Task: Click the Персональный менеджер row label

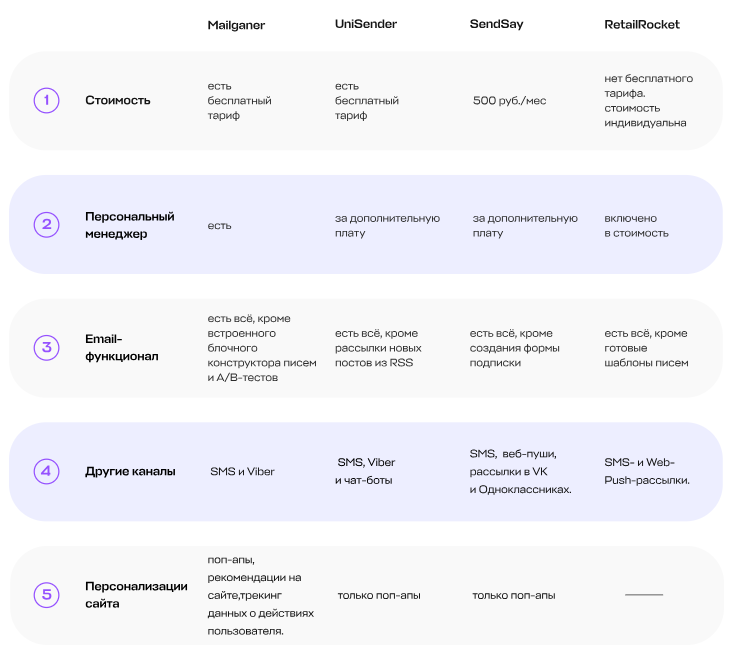Action: pyautogui.click(x=130, y=225)
